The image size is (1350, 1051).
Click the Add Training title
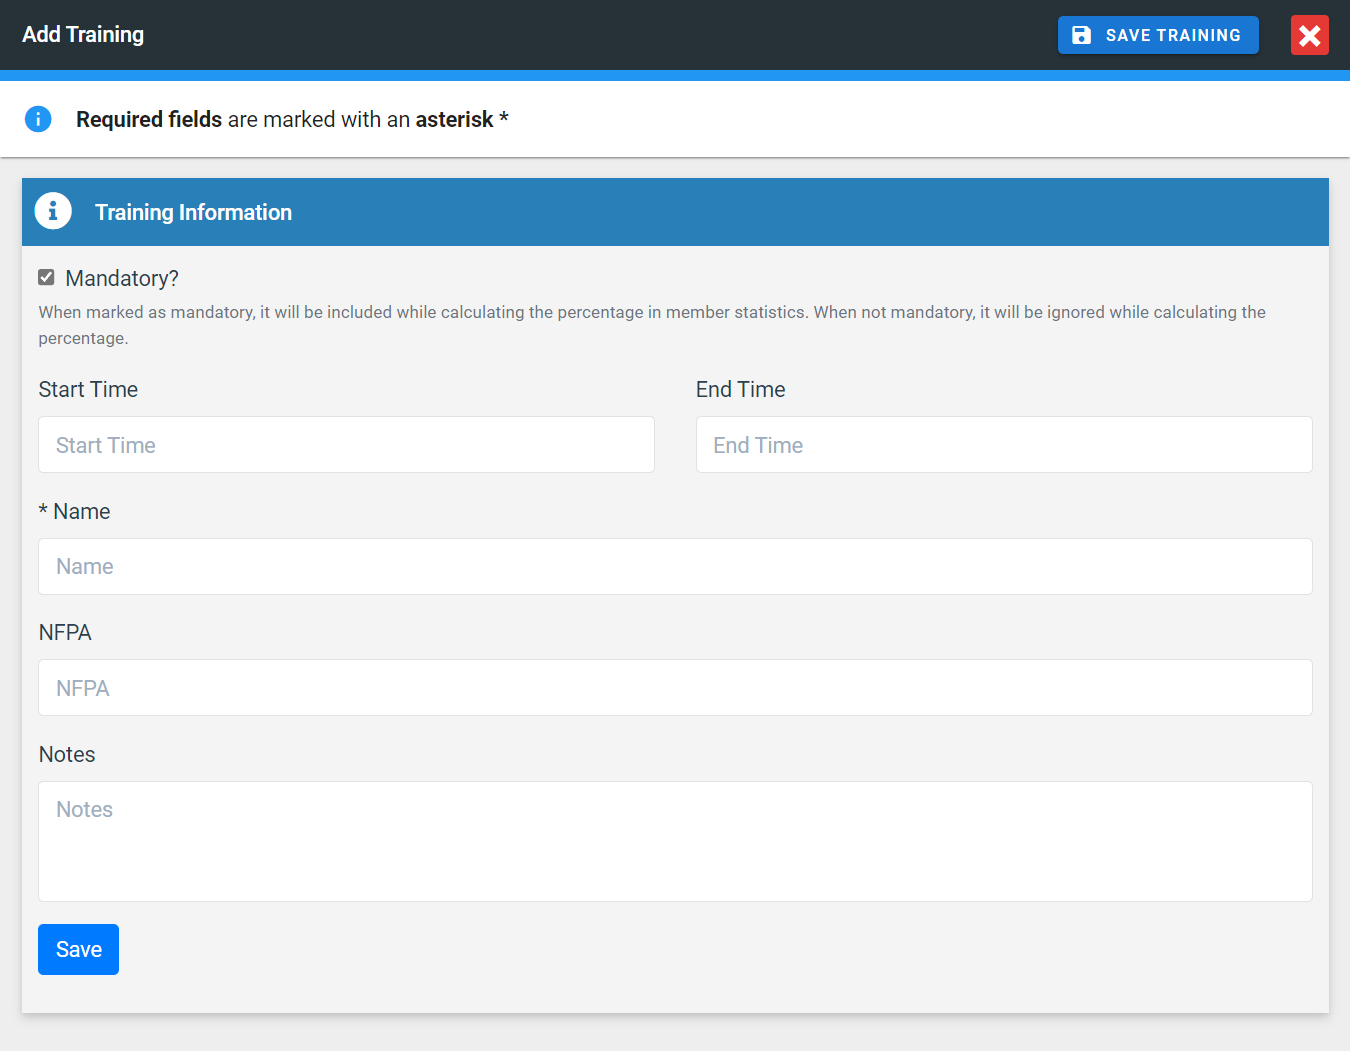click(83, 35)
